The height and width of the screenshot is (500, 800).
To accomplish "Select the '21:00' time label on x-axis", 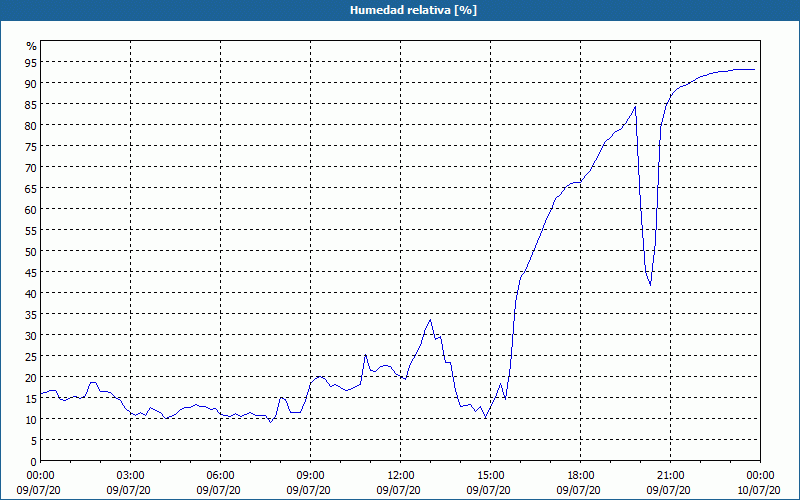I will (x=670, y=476).
